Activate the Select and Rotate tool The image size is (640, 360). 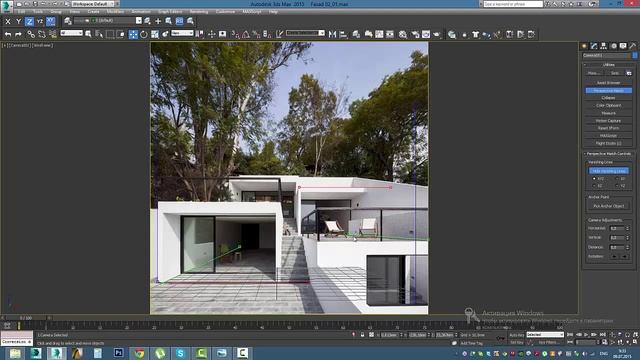tap(144, 35)
